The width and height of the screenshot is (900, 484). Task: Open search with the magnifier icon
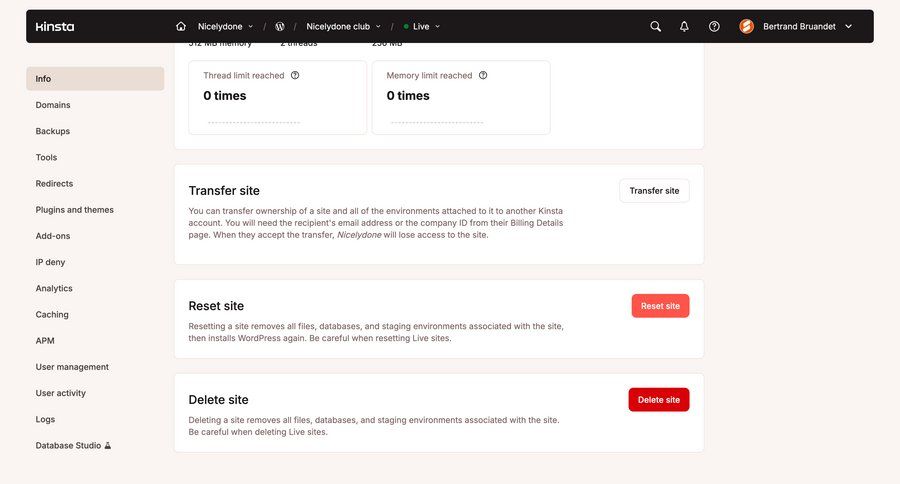click(x=656, y=27)
